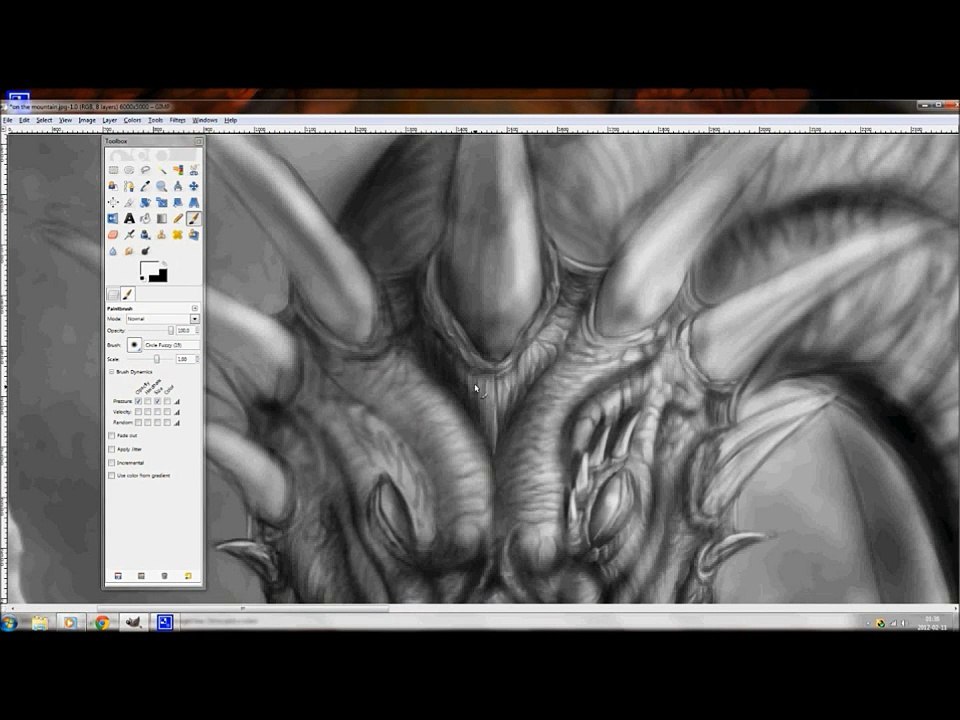Select the Paths tool
Image resolution: width=960 pixels, height=720 pixels.
(x=129, y=186)
